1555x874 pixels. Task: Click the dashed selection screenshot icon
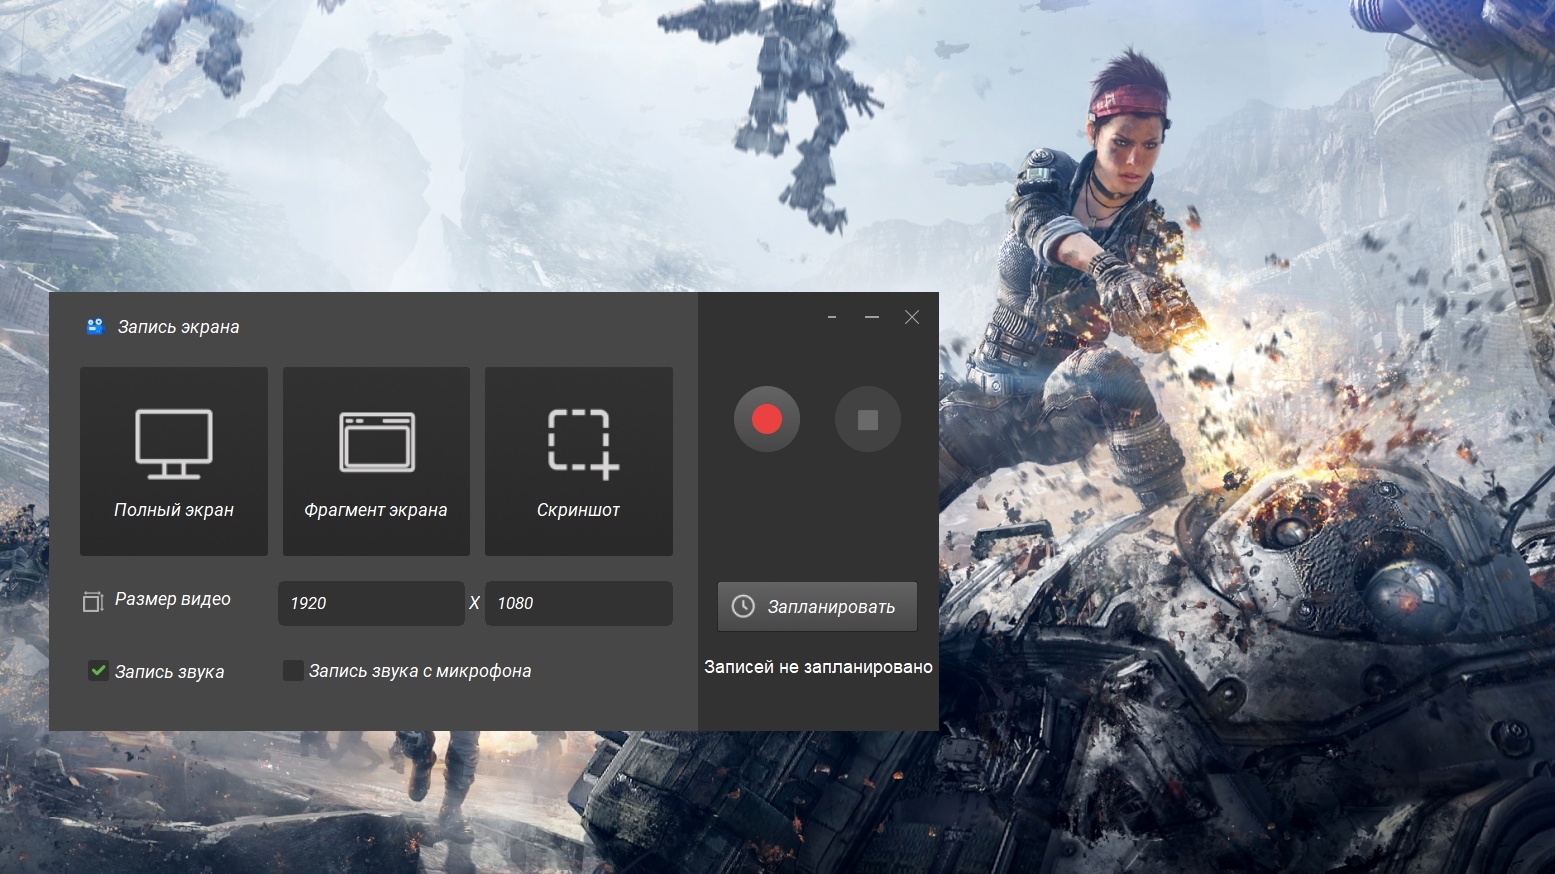point(582,441)
